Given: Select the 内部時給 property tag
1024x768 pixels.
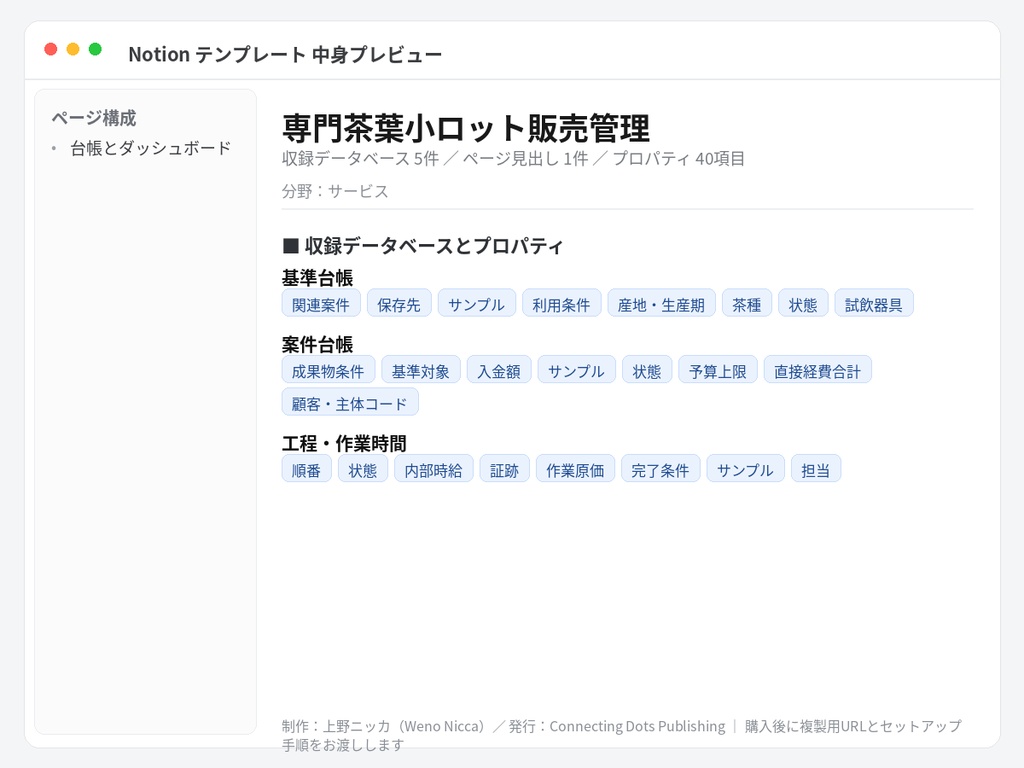Looking at the screenshot, I should click(434, 470).
